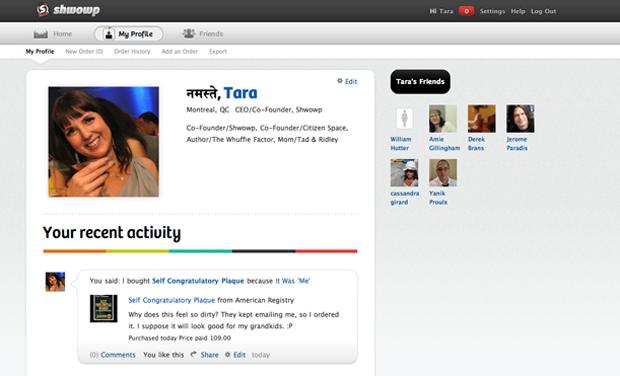620x376 pixels.
Task: Open the Comments link on the activity
Action: click(118, 355)
